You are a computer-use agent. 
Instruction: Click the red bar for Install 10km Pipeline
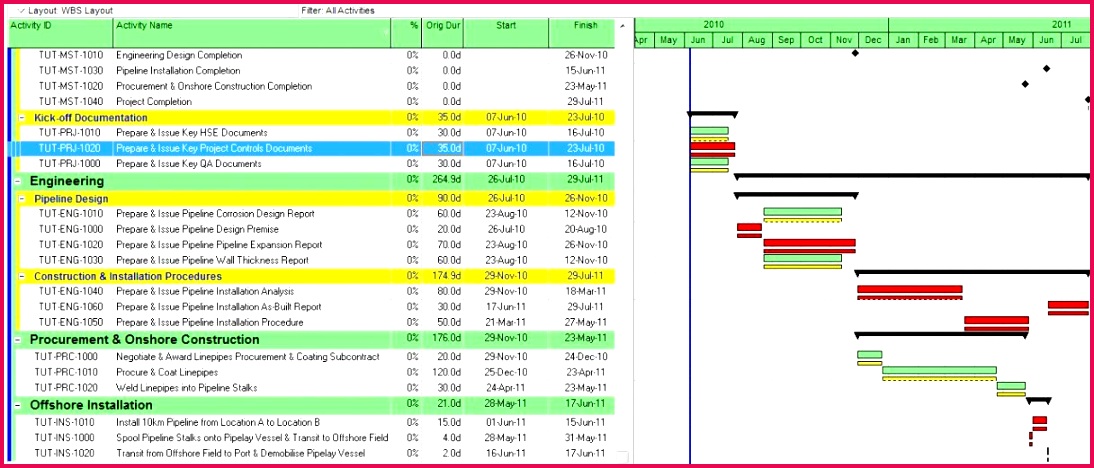tap(1040, 421)
